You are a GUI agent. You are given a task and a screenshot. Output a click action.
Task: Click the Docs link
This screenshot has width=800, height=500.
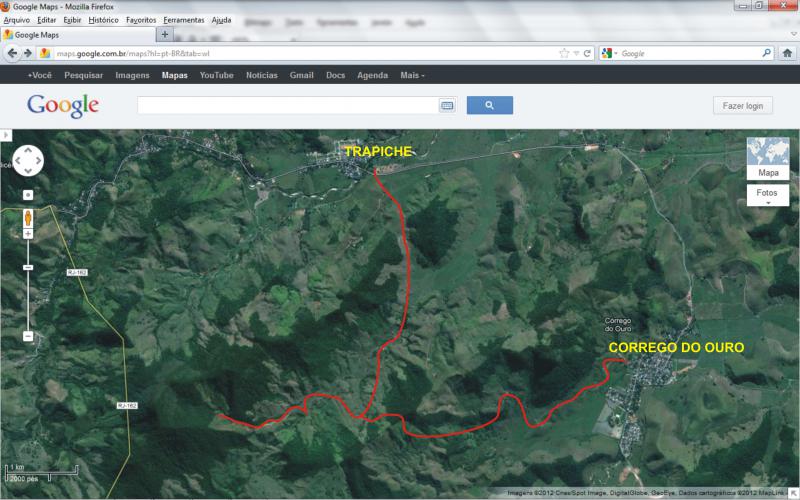pos(335,75)
